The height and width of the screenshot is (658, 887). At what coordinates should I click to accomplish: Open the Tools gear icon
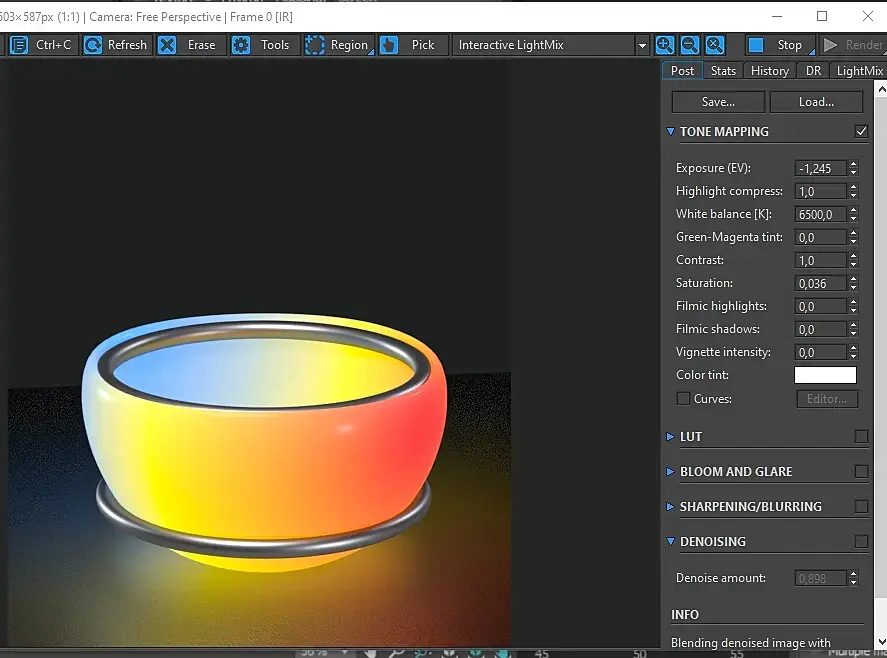[x=241, y=45]
